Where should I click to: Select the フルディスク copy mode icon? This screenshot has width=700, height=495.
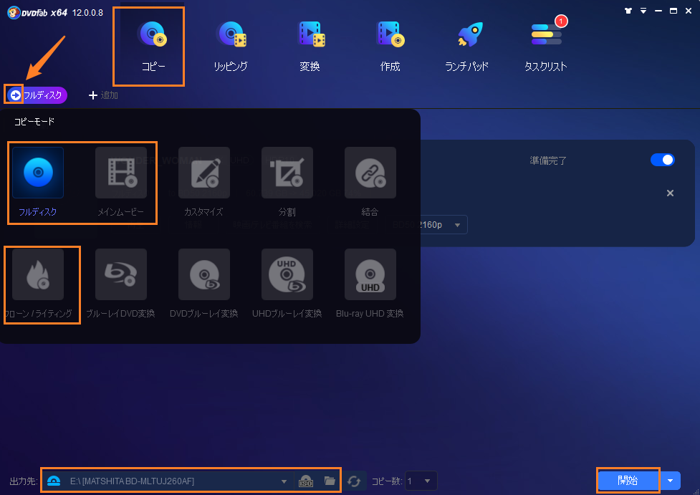pyautogui.click(x=39, y=172)
